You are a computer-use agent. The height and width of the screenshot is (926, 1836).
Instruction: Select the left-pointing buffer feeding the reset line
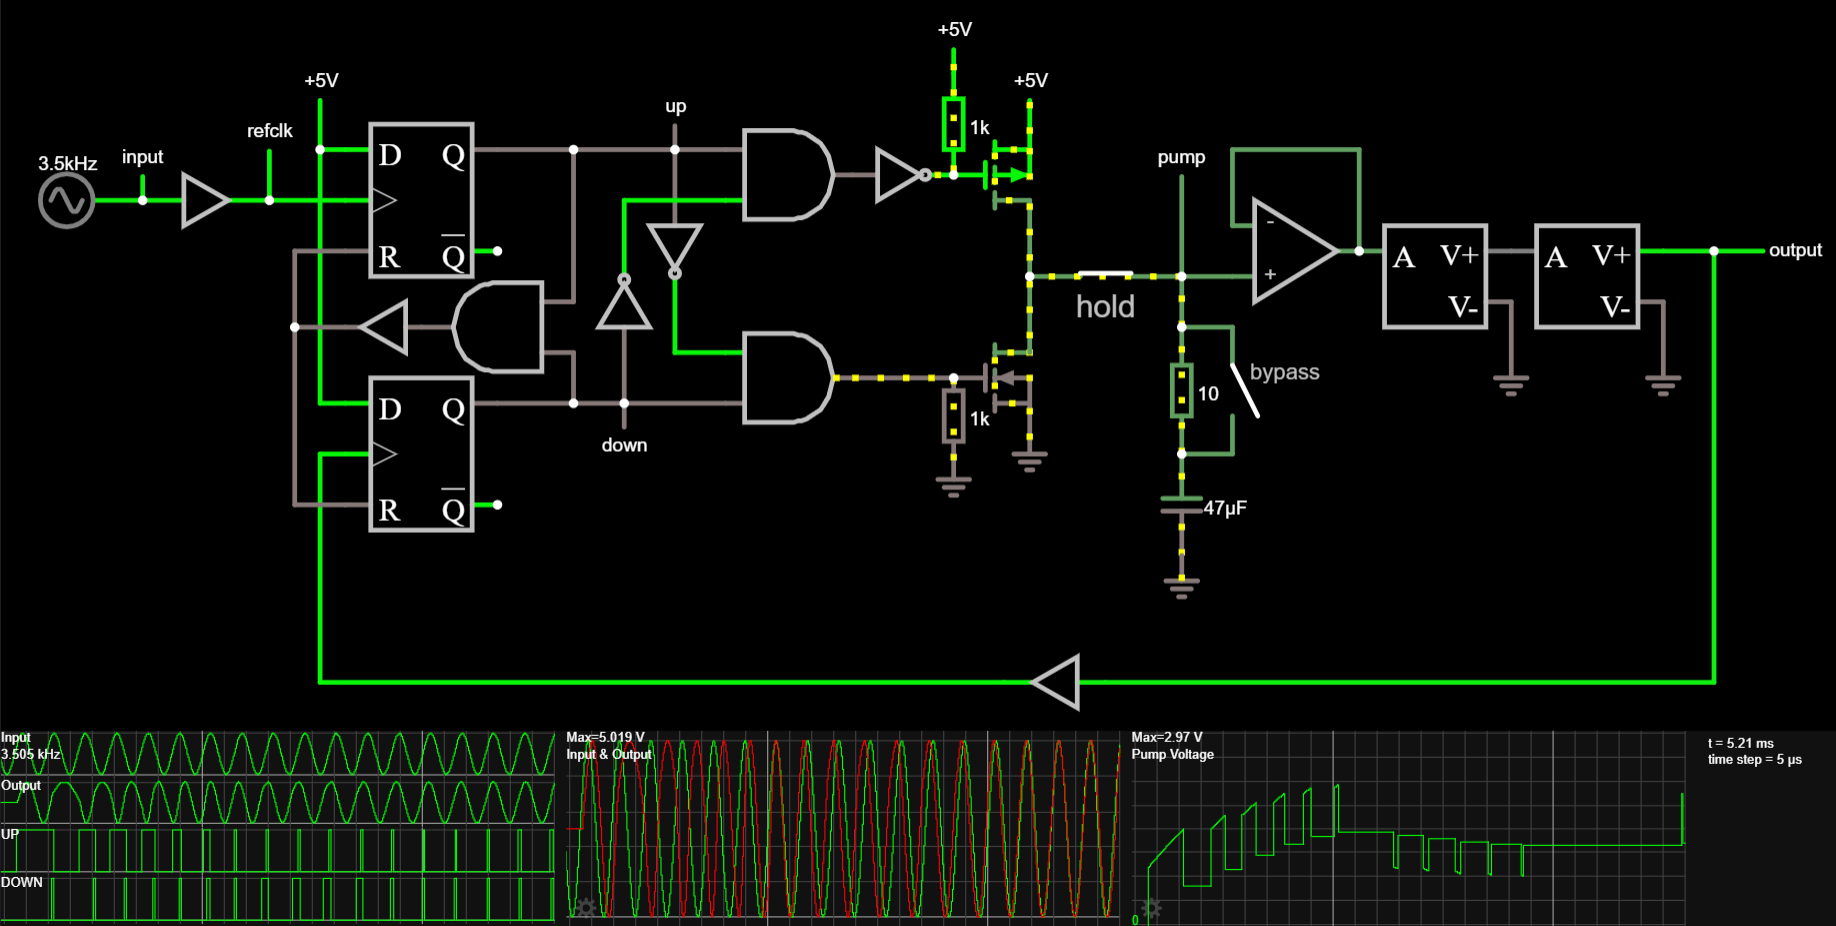[x=384, y=327]
